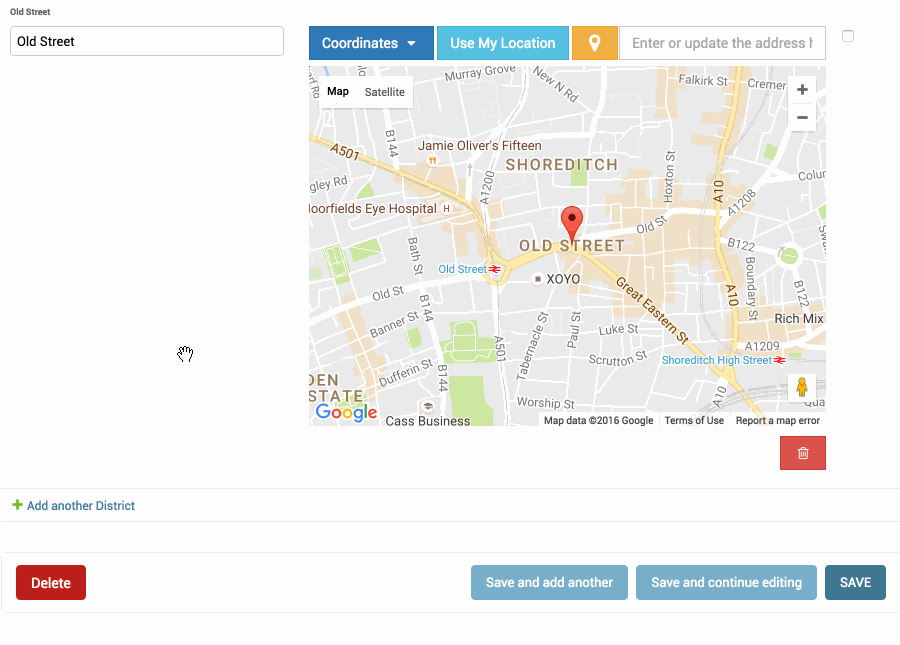The image size is (900, 645).
Task: Click the SAVE button
Action: tap(855, 582)
